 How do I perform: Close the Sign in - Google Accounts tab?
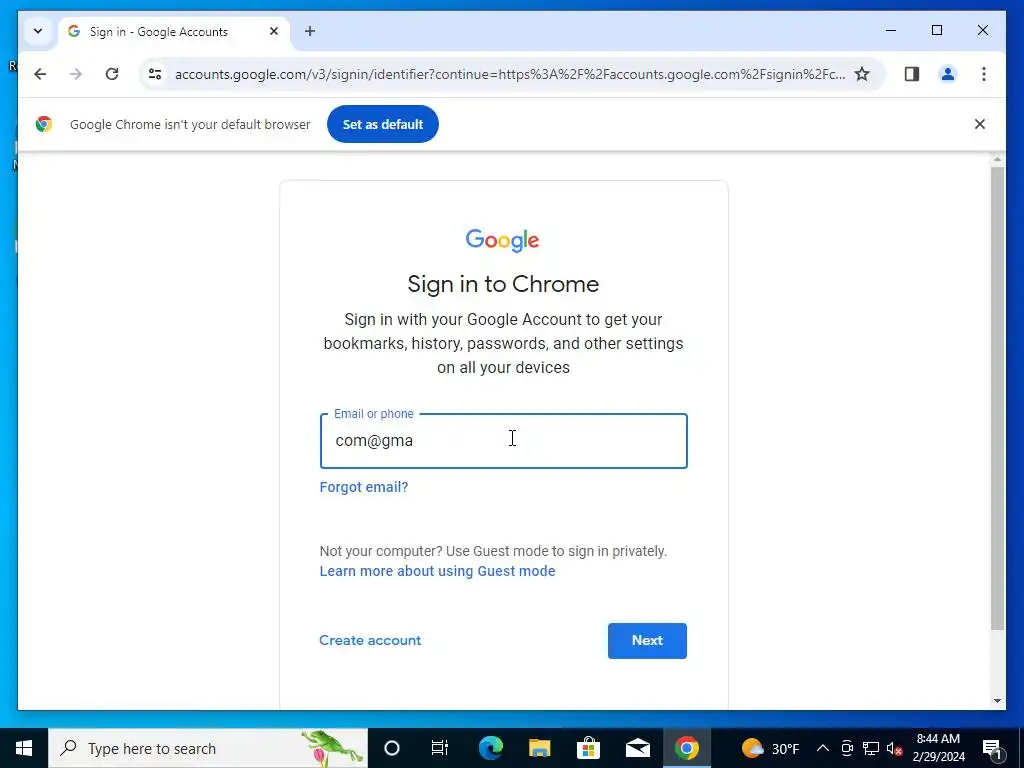click(274, 31)
